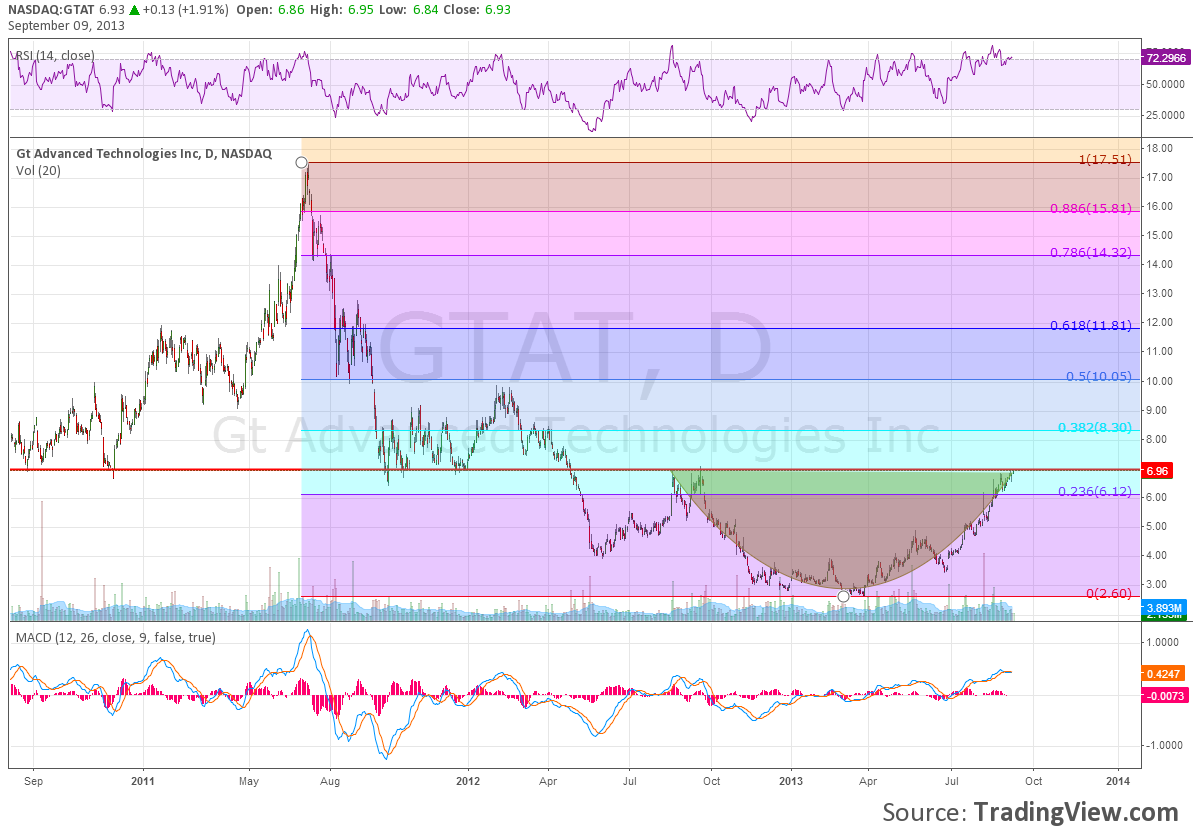Select the Fibonacci 0.236(6.12) level label
Viewport: 1193px width, 839px height.
click(x=1094, y=491)
